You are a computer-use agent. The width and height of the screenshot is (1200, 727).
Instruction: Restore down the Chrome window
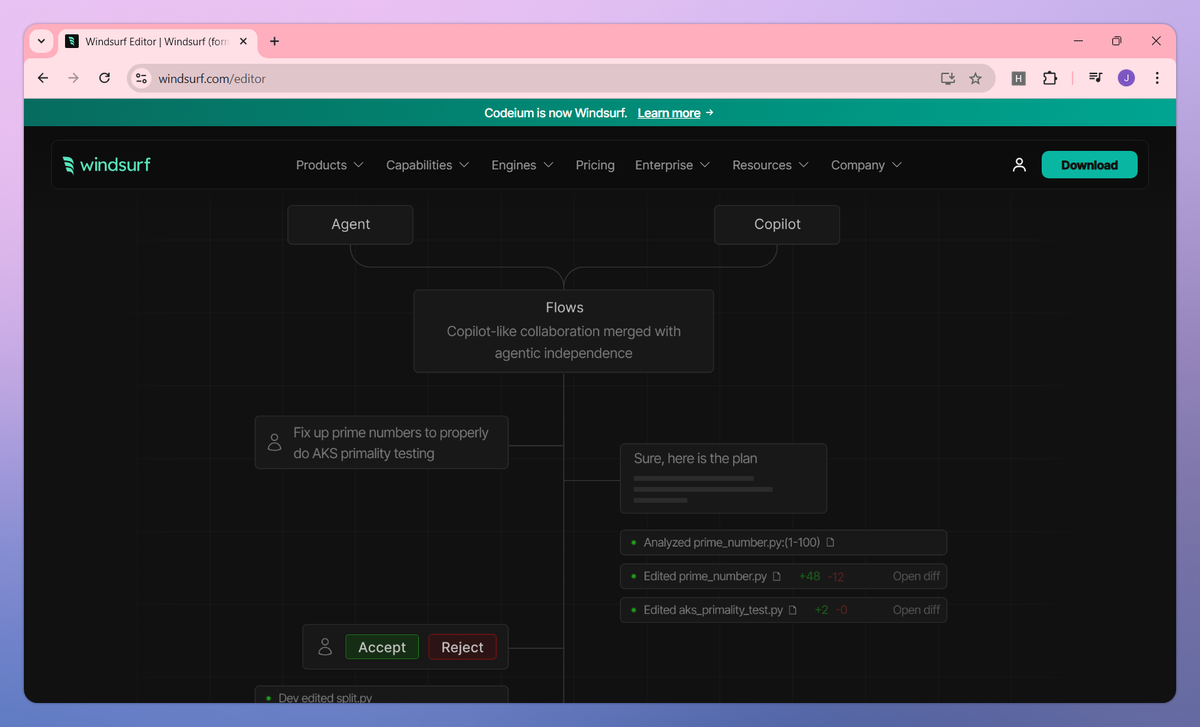(x=1117, y=41)
